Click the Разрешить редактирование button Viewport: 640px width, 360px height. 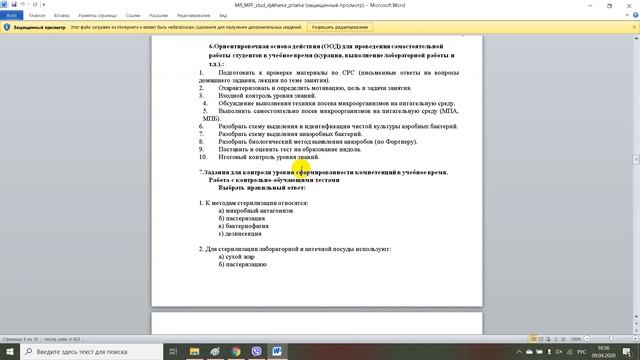[x=340, y=27]
